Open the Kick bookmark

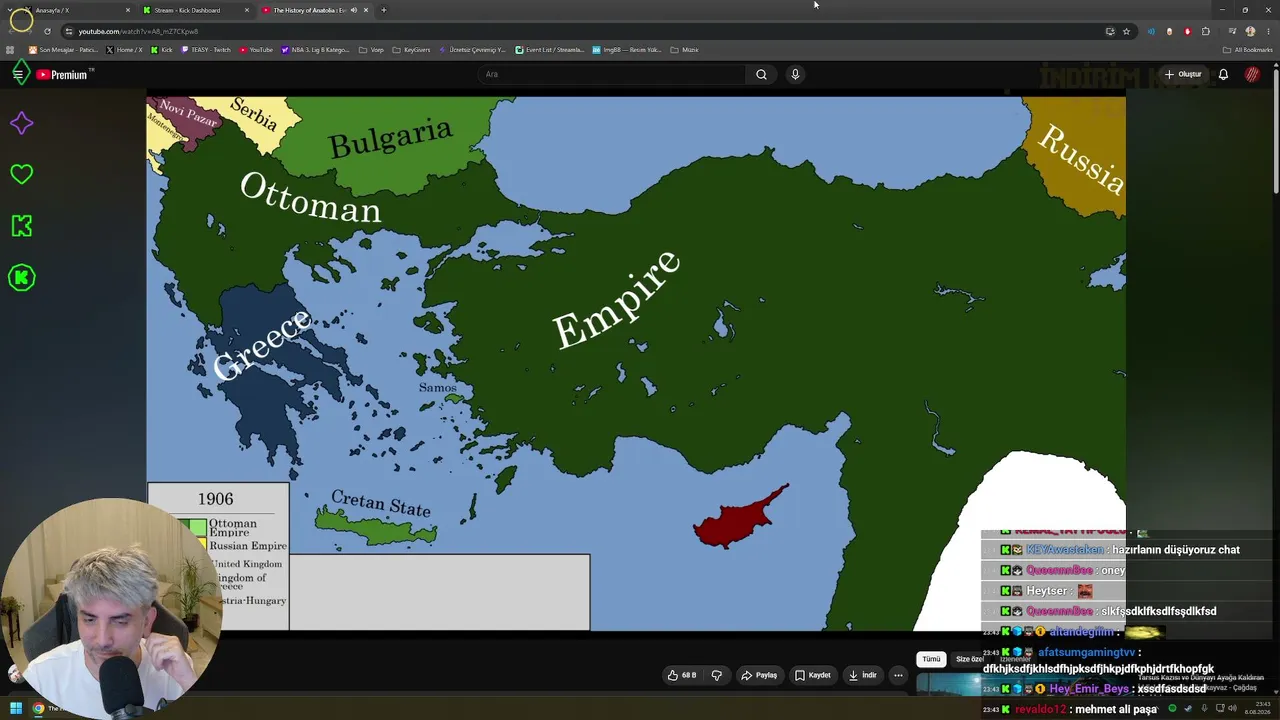tap(162, 50)
